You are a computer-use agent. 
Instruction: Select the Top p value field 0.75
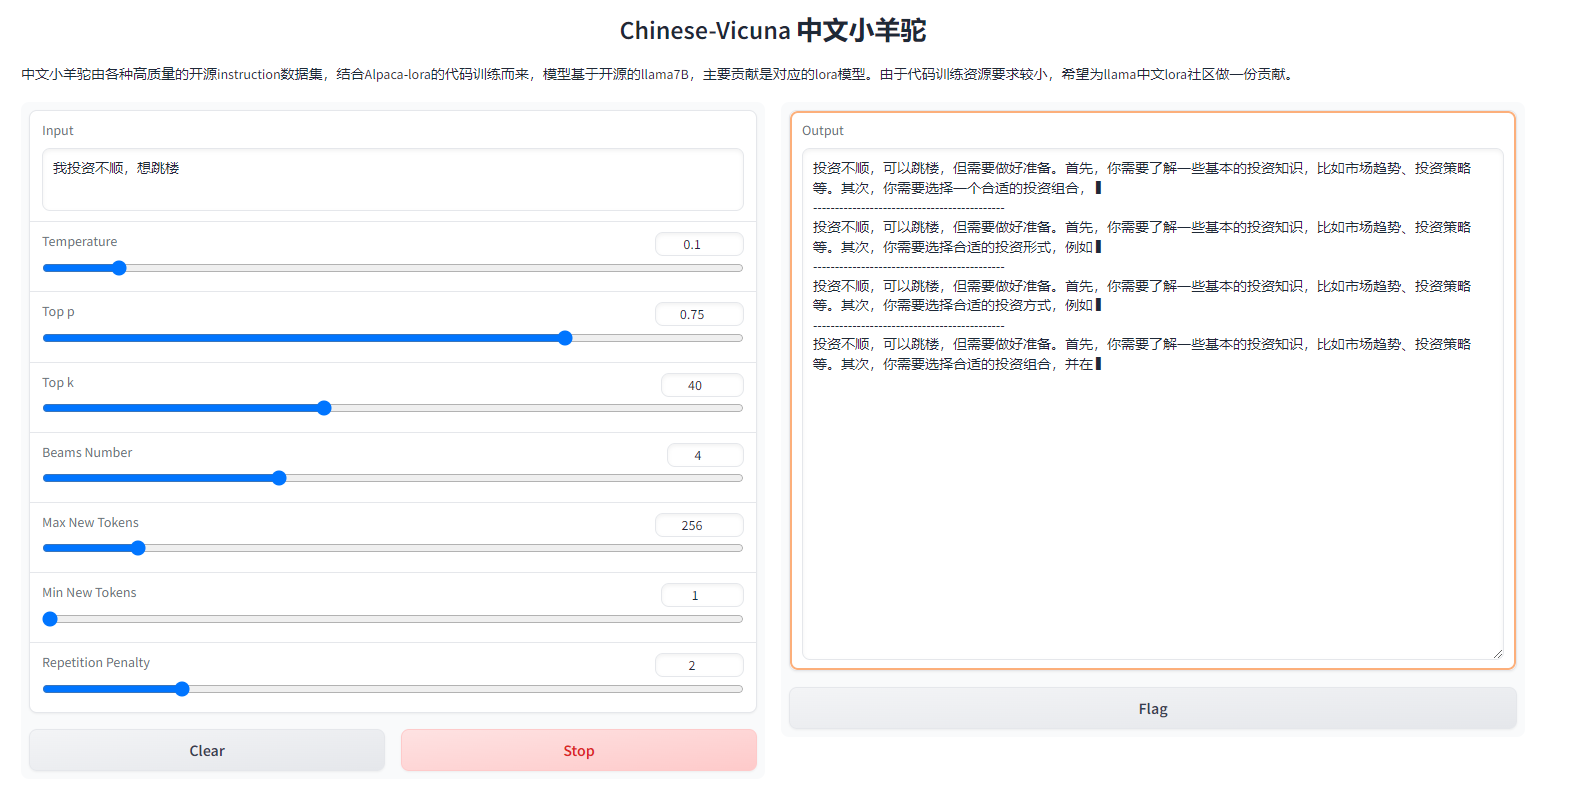[x=699, y=314]
